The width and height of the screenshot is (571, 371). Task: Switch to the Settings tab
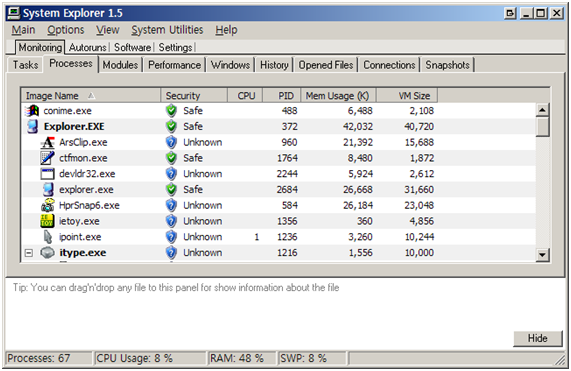point(175,47)
